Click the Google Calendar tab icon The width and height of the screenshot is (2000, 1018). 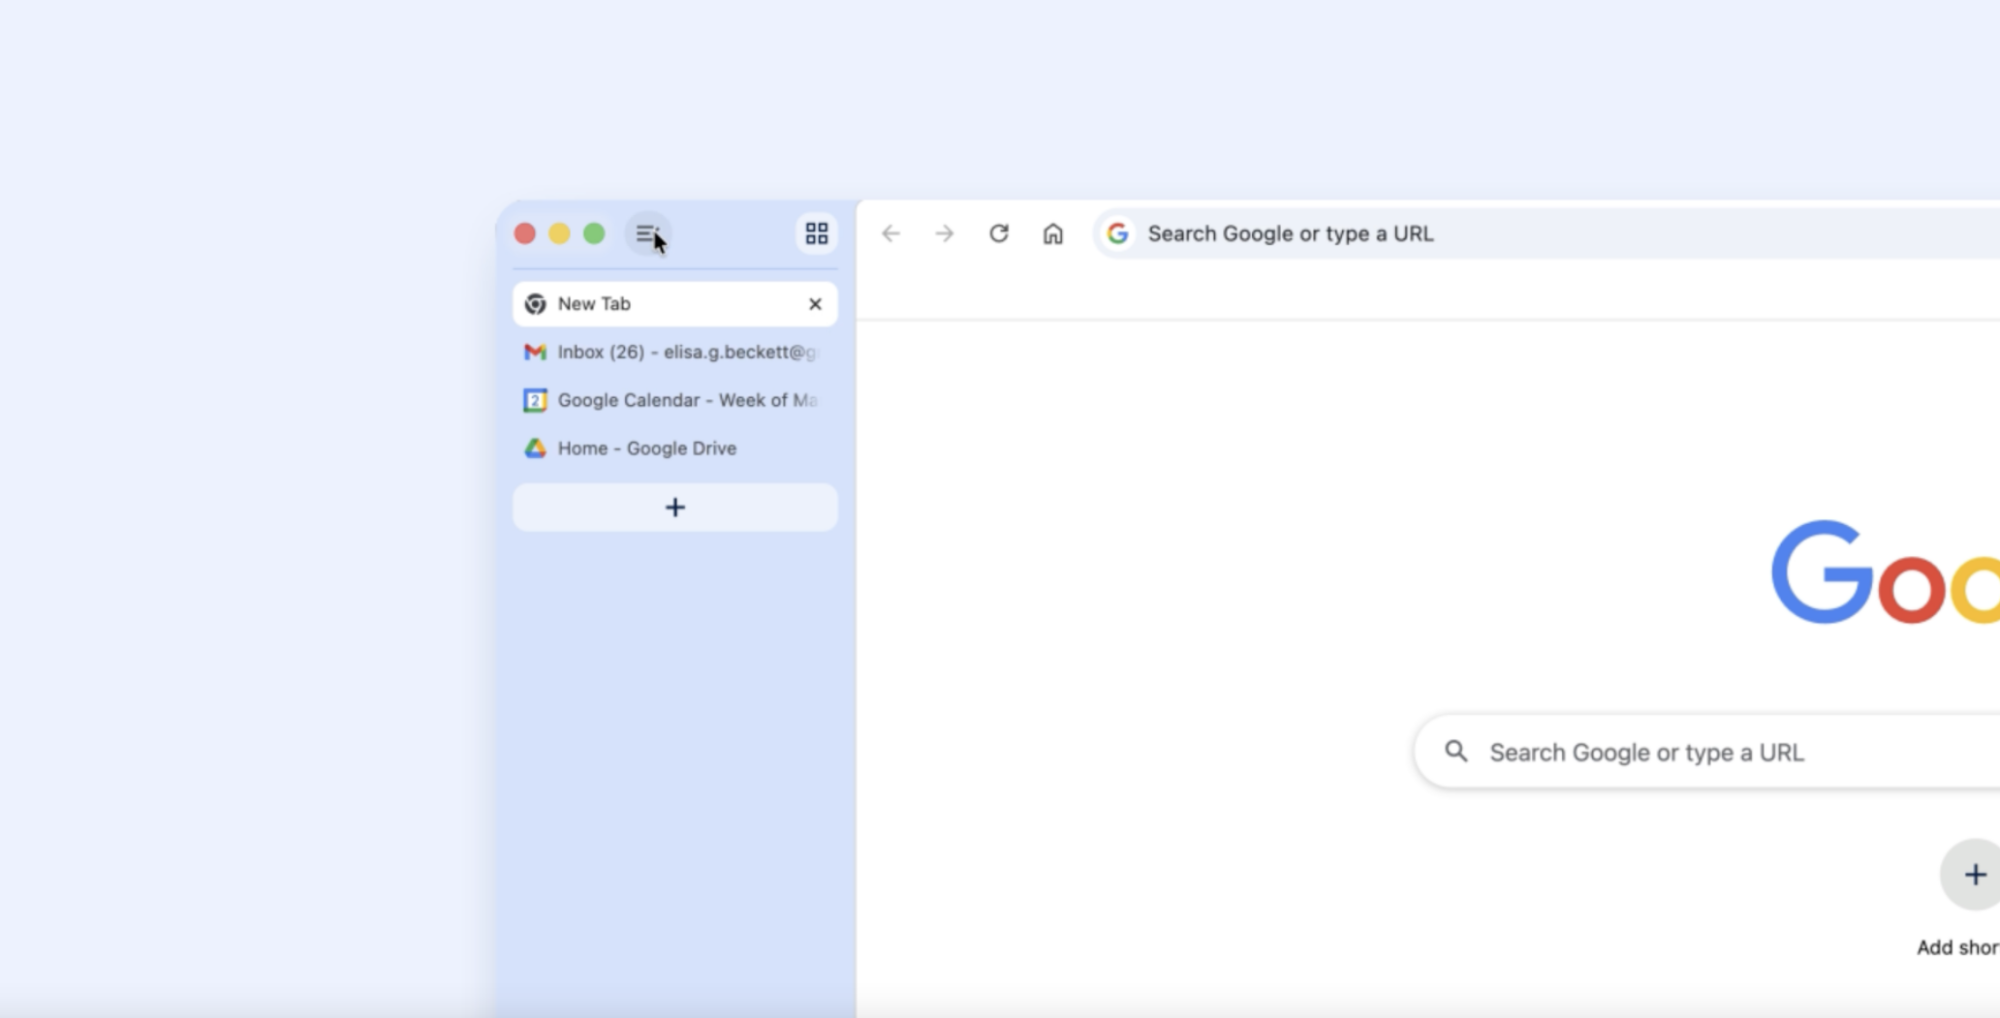coord(535,400)
